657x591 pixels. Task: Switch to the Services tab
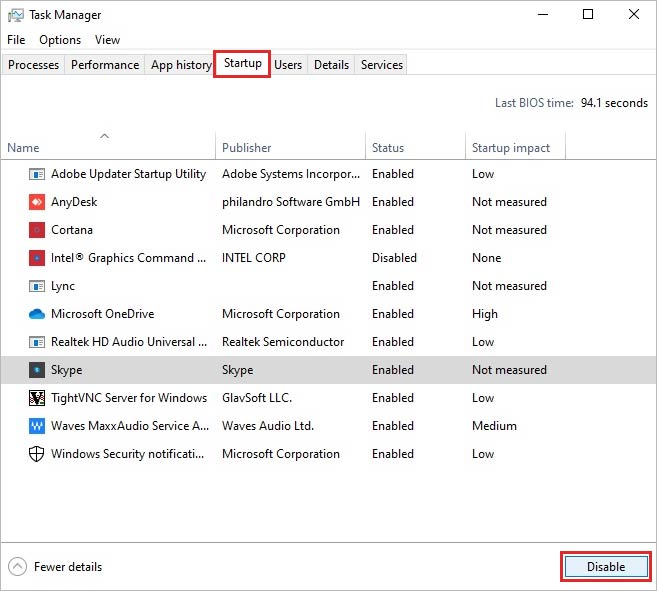[x=382, y=65]
